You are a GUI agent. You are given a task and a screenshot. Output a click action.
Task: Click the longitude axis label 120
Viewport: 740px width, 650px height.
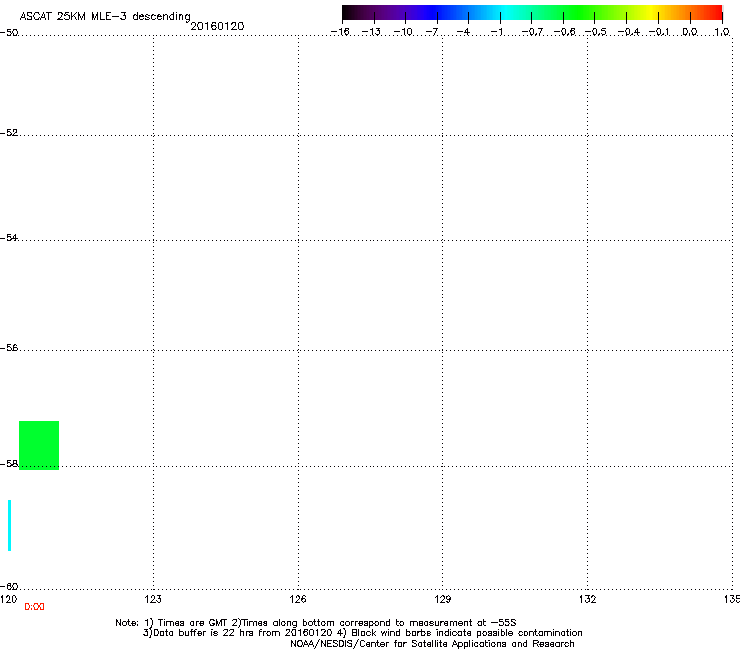8,599
